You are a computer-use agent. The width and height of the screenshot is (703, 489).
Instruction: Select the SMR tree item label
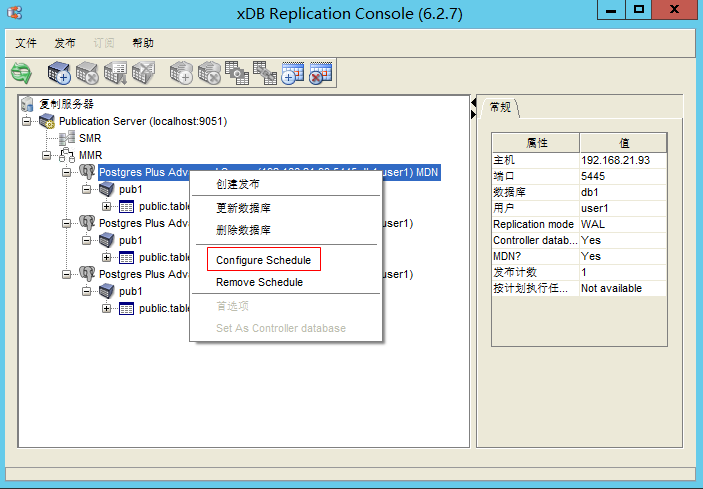[x=90, y=138]
